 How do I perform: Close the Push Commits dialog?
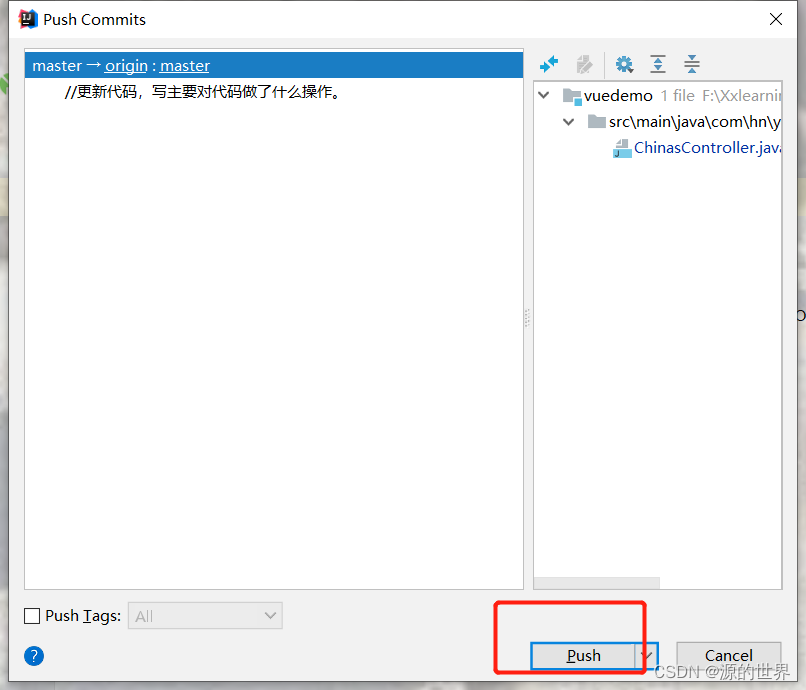point(776,19)
